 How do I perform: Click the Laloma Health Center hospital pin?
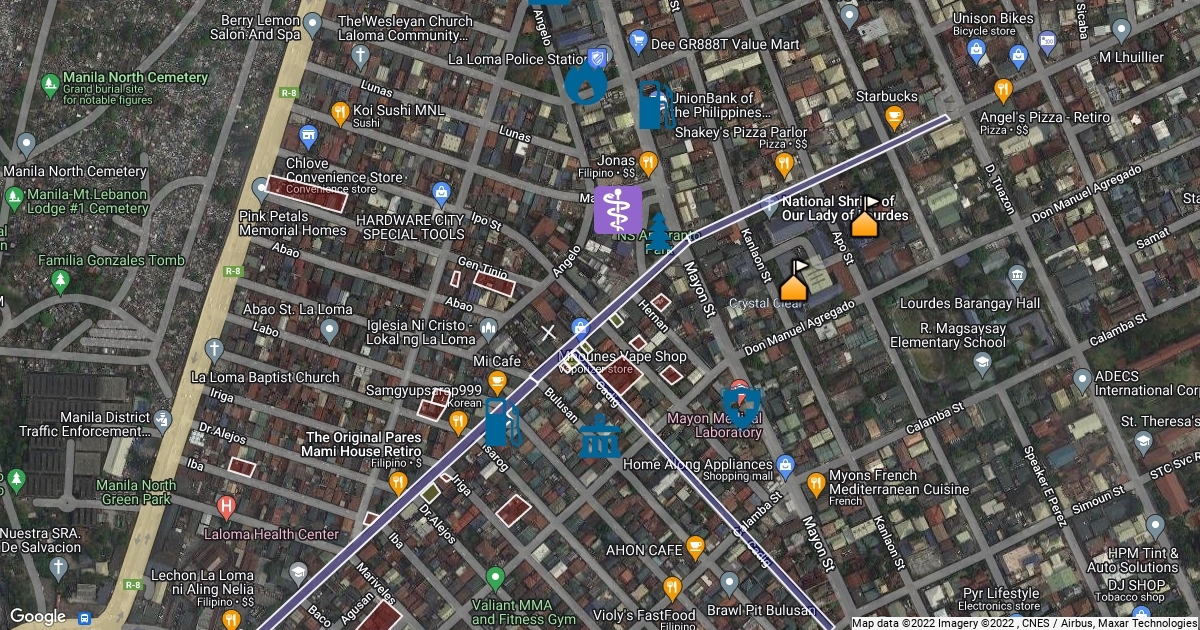tap(227, 506)
